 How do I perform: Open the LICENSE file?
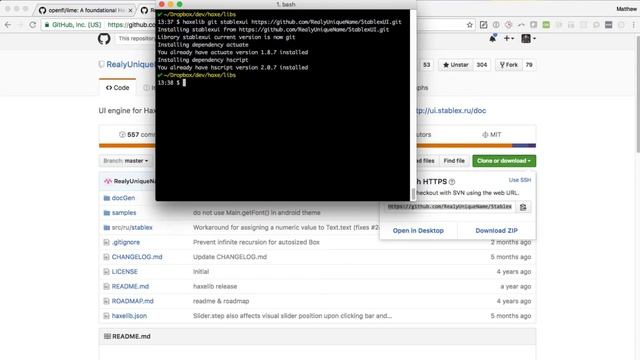[124, 271]
